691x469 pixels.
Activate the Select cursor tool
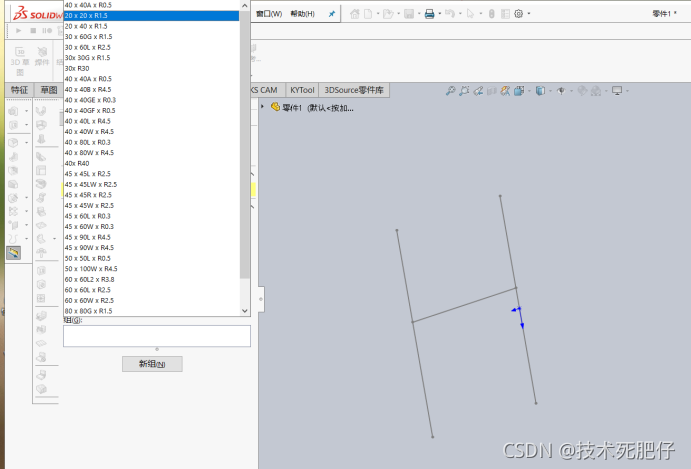coord(470,14)
